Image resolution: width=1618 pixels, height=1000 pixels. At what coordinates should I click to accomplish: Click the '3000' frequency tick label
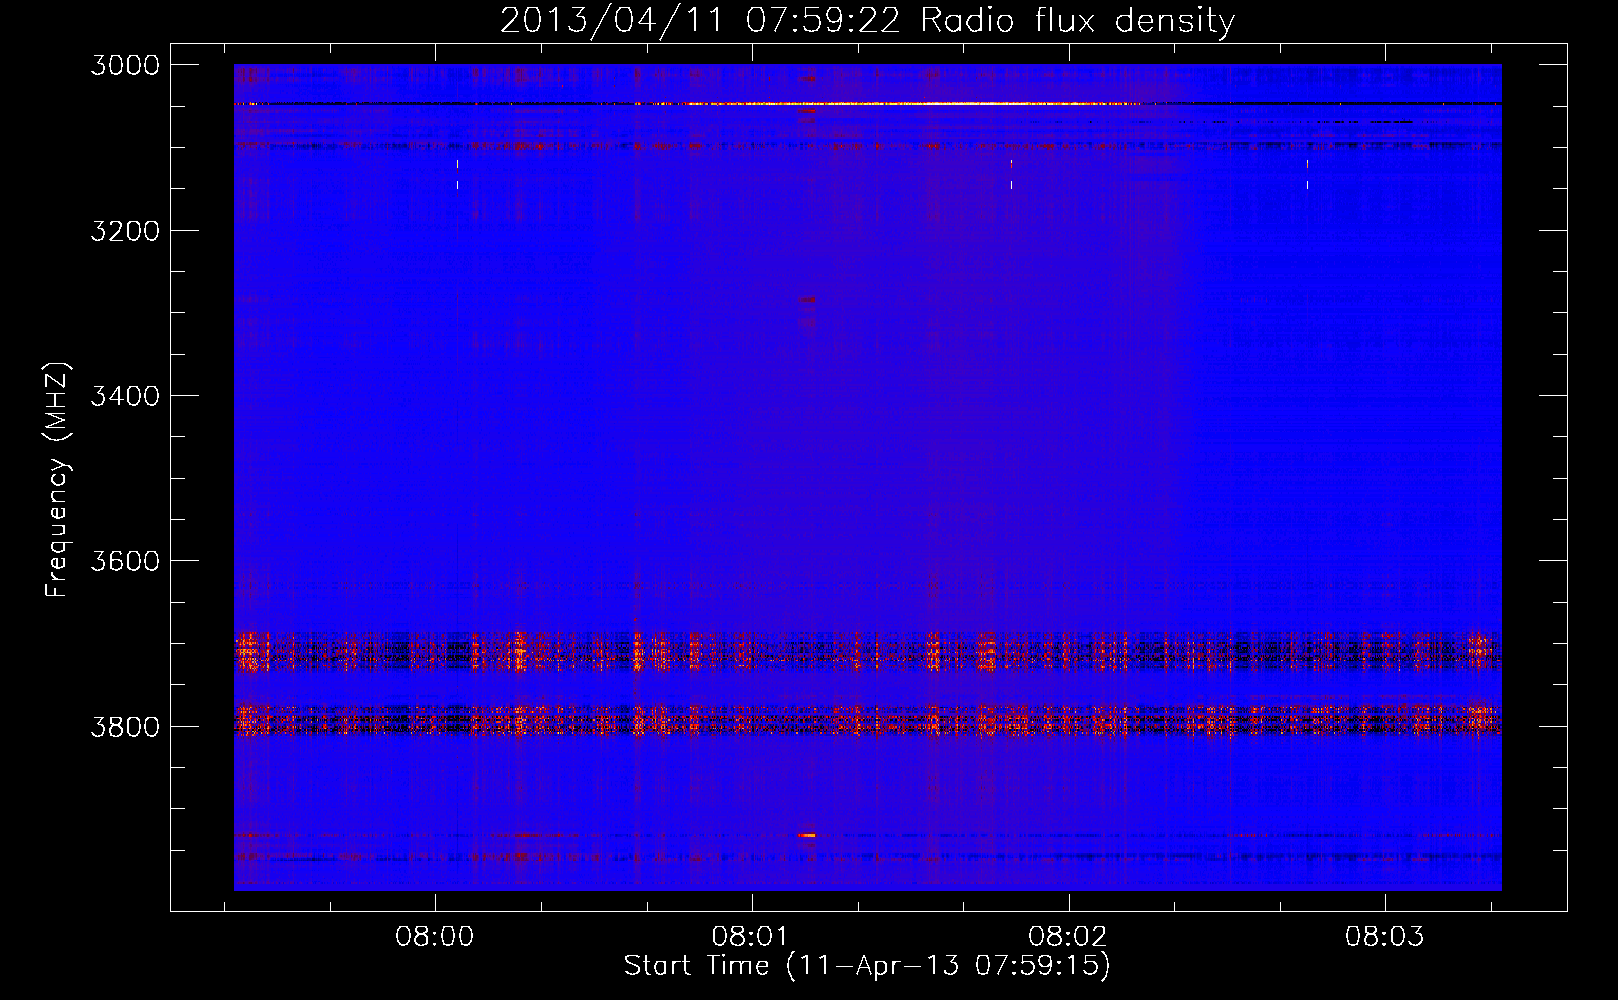coord(125,65)
